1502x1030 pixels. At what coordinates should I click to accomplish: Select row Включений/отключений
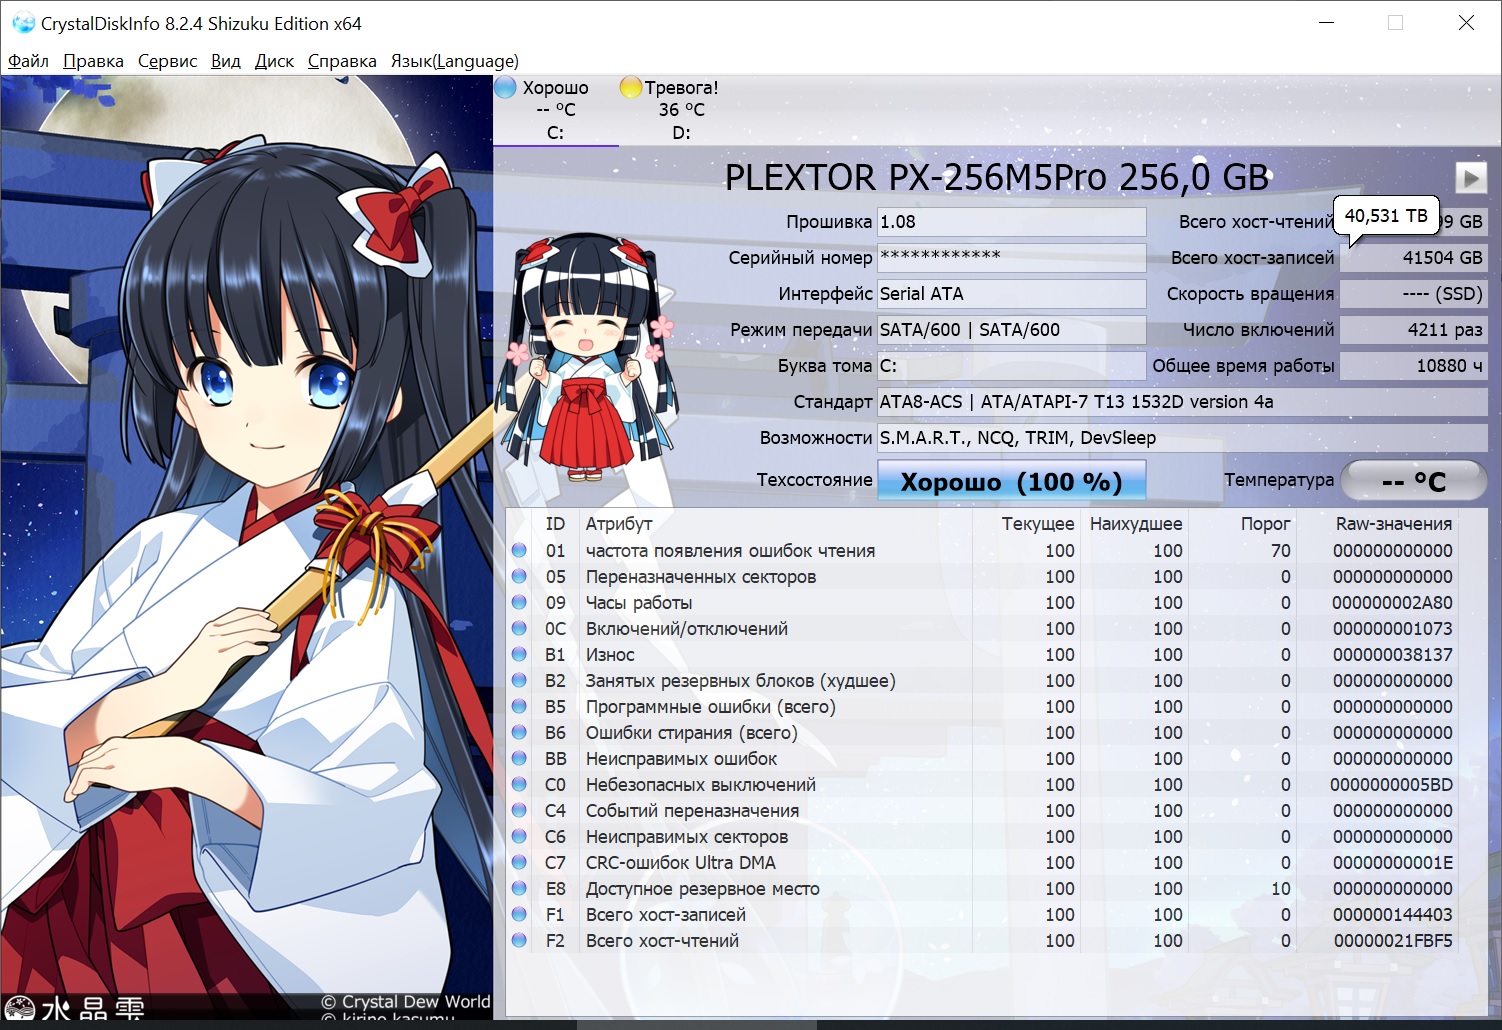[x=982, y=628]
